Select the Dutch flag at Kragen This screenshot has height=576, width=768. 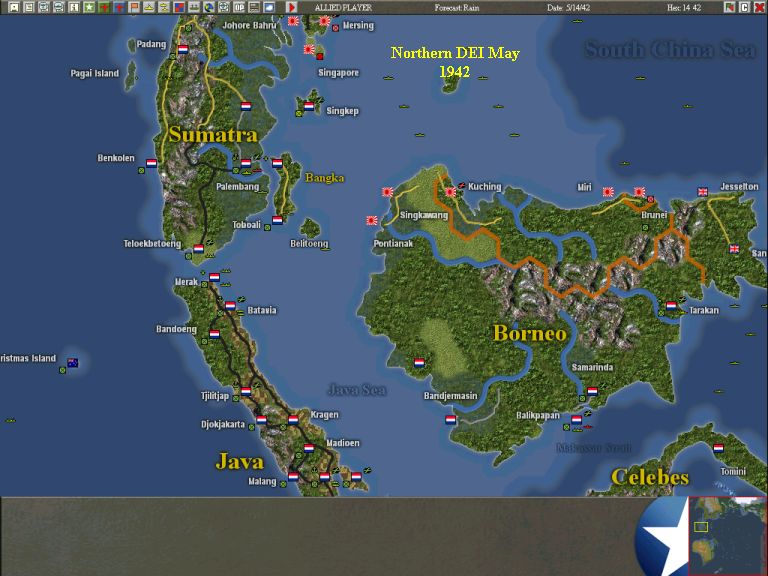click(x=293, y=419)
